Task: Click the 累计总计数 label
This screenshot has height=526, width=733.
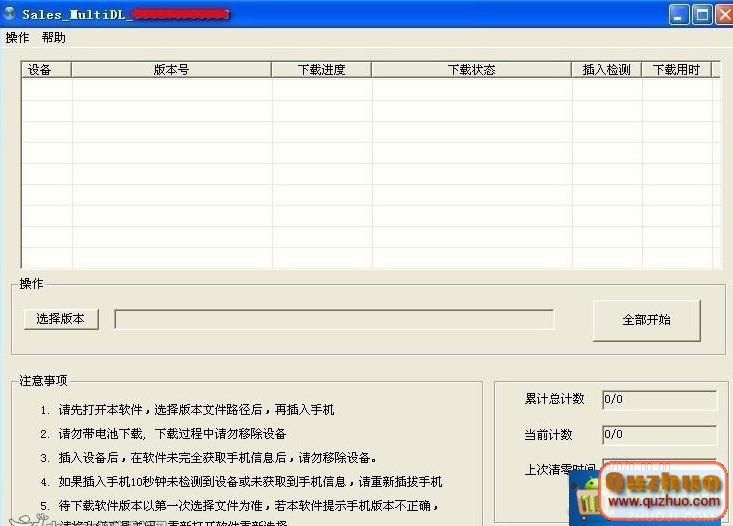Action: (x=554, y=399)
